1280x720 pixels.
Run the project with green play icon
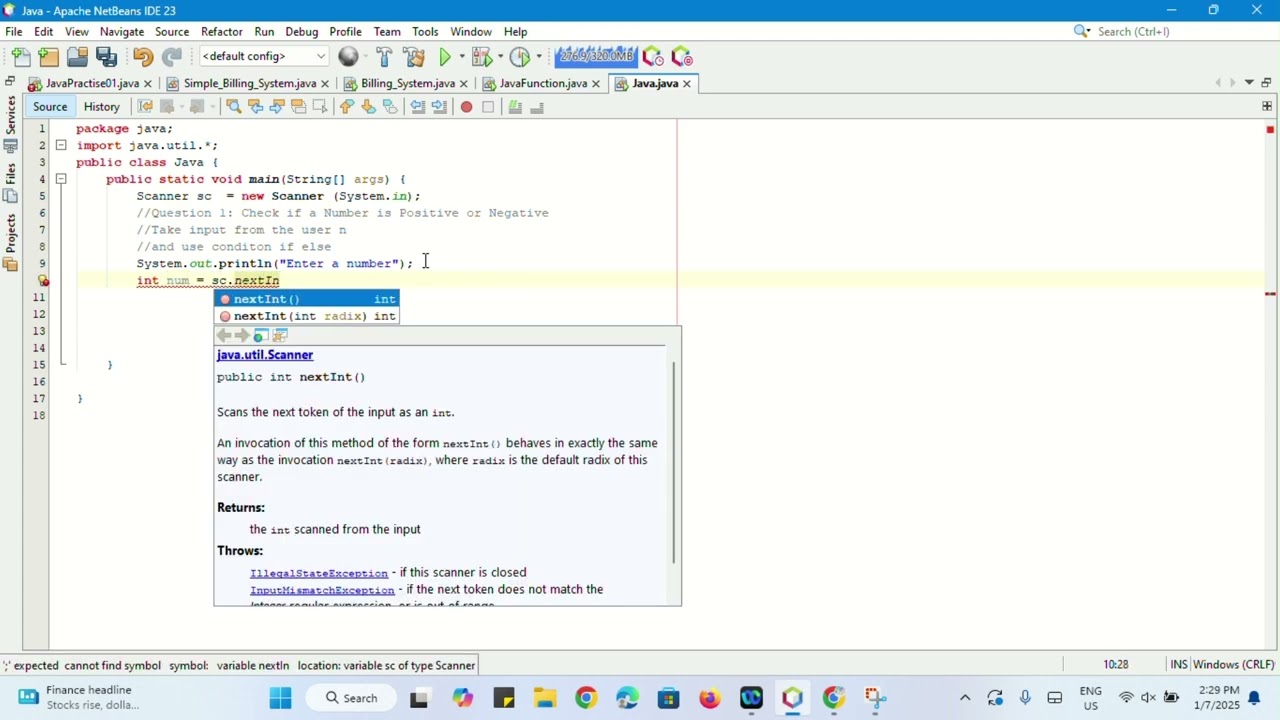tap(446, 57)
